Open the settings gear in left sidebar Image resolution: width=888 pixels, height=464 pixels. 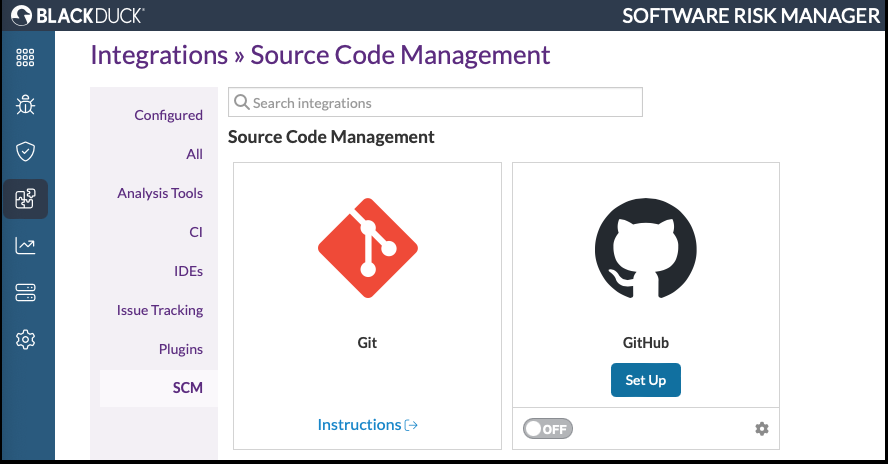tap(25, 340)
